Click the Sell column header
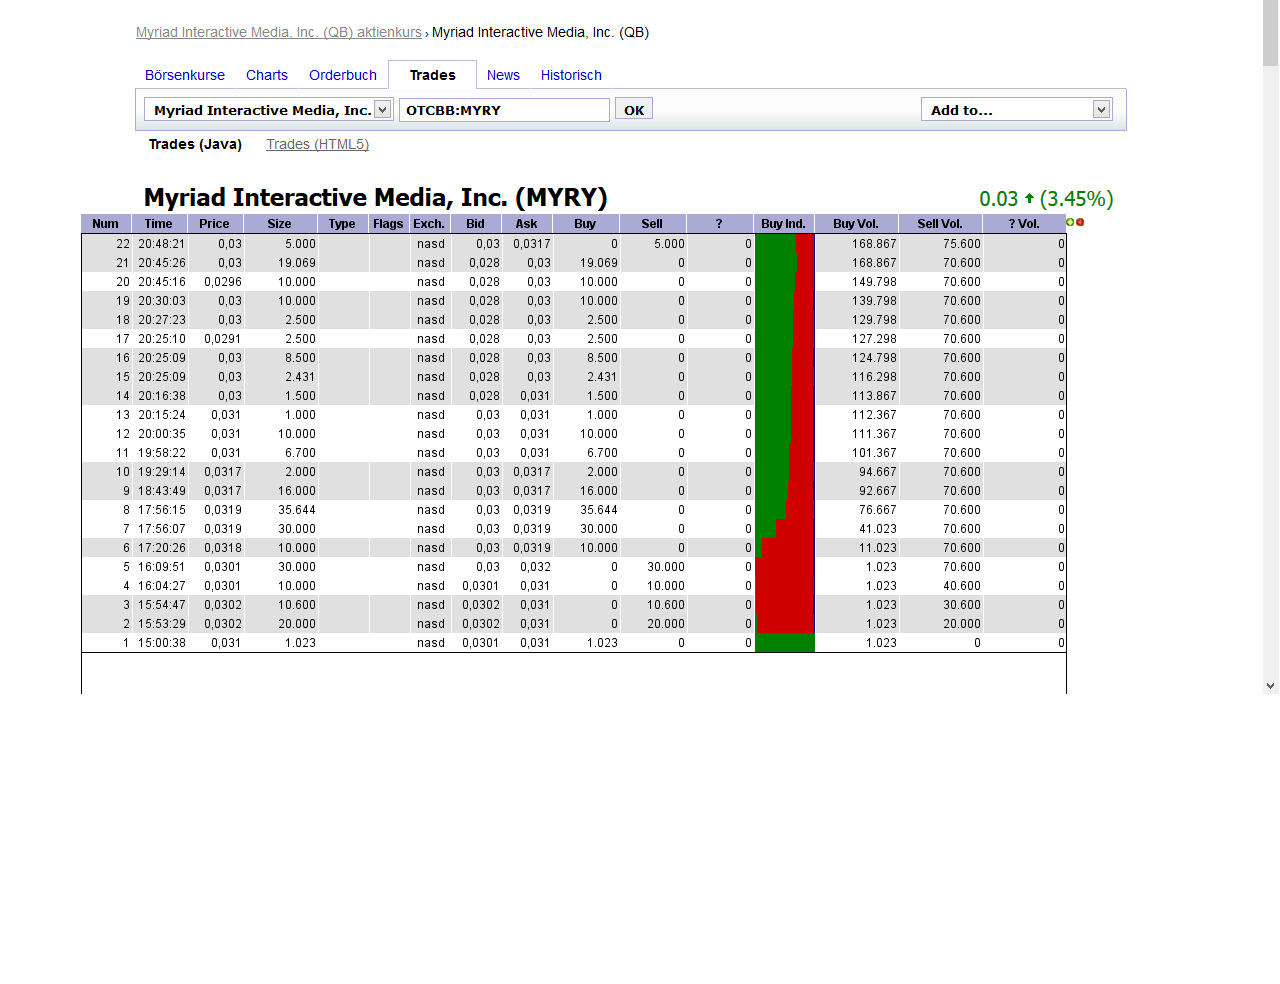 coord(652,224)
